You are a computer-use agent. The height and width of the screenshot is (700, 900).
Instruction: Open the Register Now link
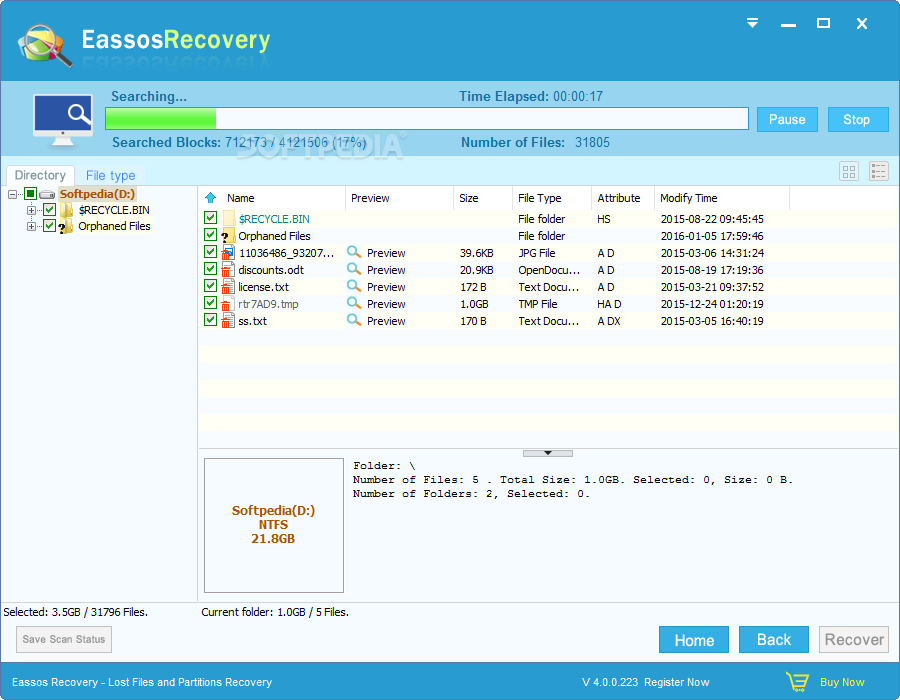tap(677, 682)
